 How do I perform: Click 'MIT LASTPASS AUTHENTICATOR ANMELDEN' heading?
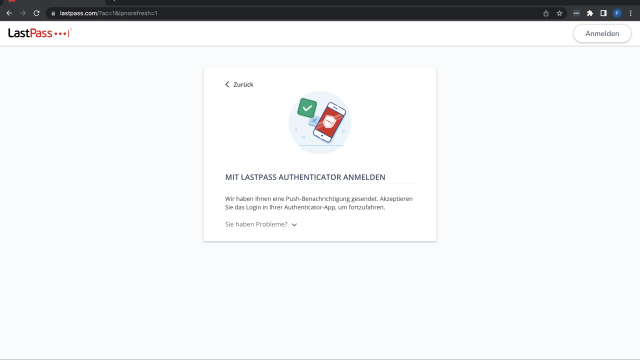point(305,177)
